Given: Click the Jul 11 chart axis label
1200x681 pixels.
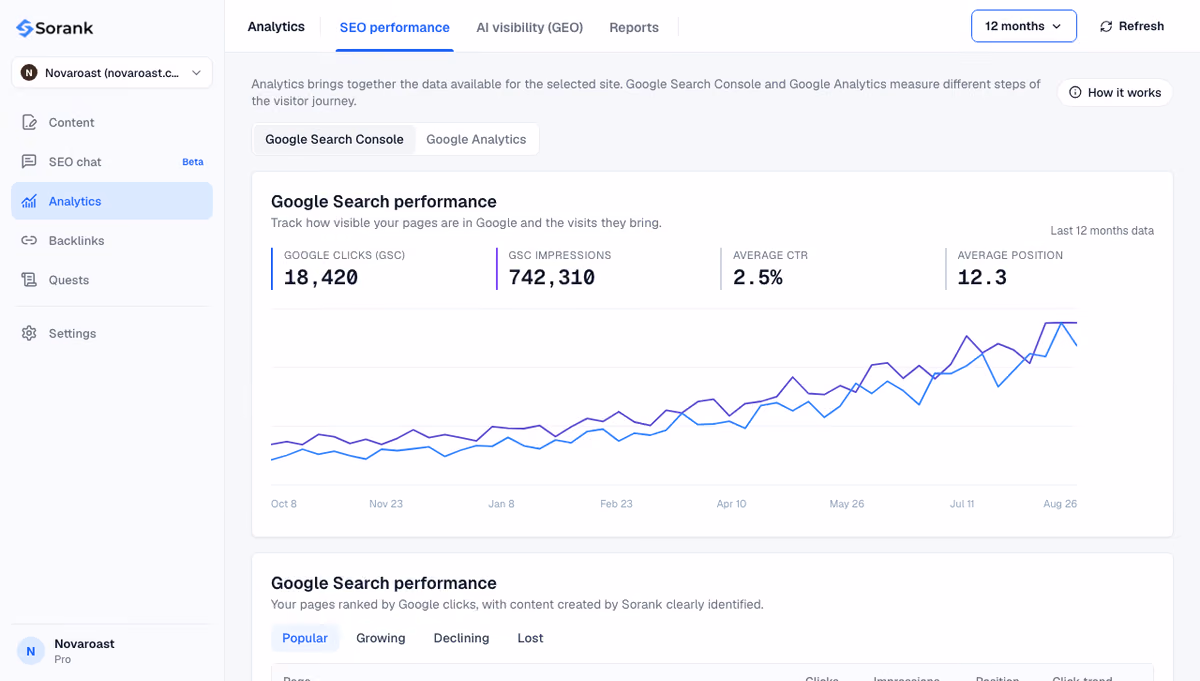Looking at the screenshot, I should pyautogui.click(x=962, y=504).
